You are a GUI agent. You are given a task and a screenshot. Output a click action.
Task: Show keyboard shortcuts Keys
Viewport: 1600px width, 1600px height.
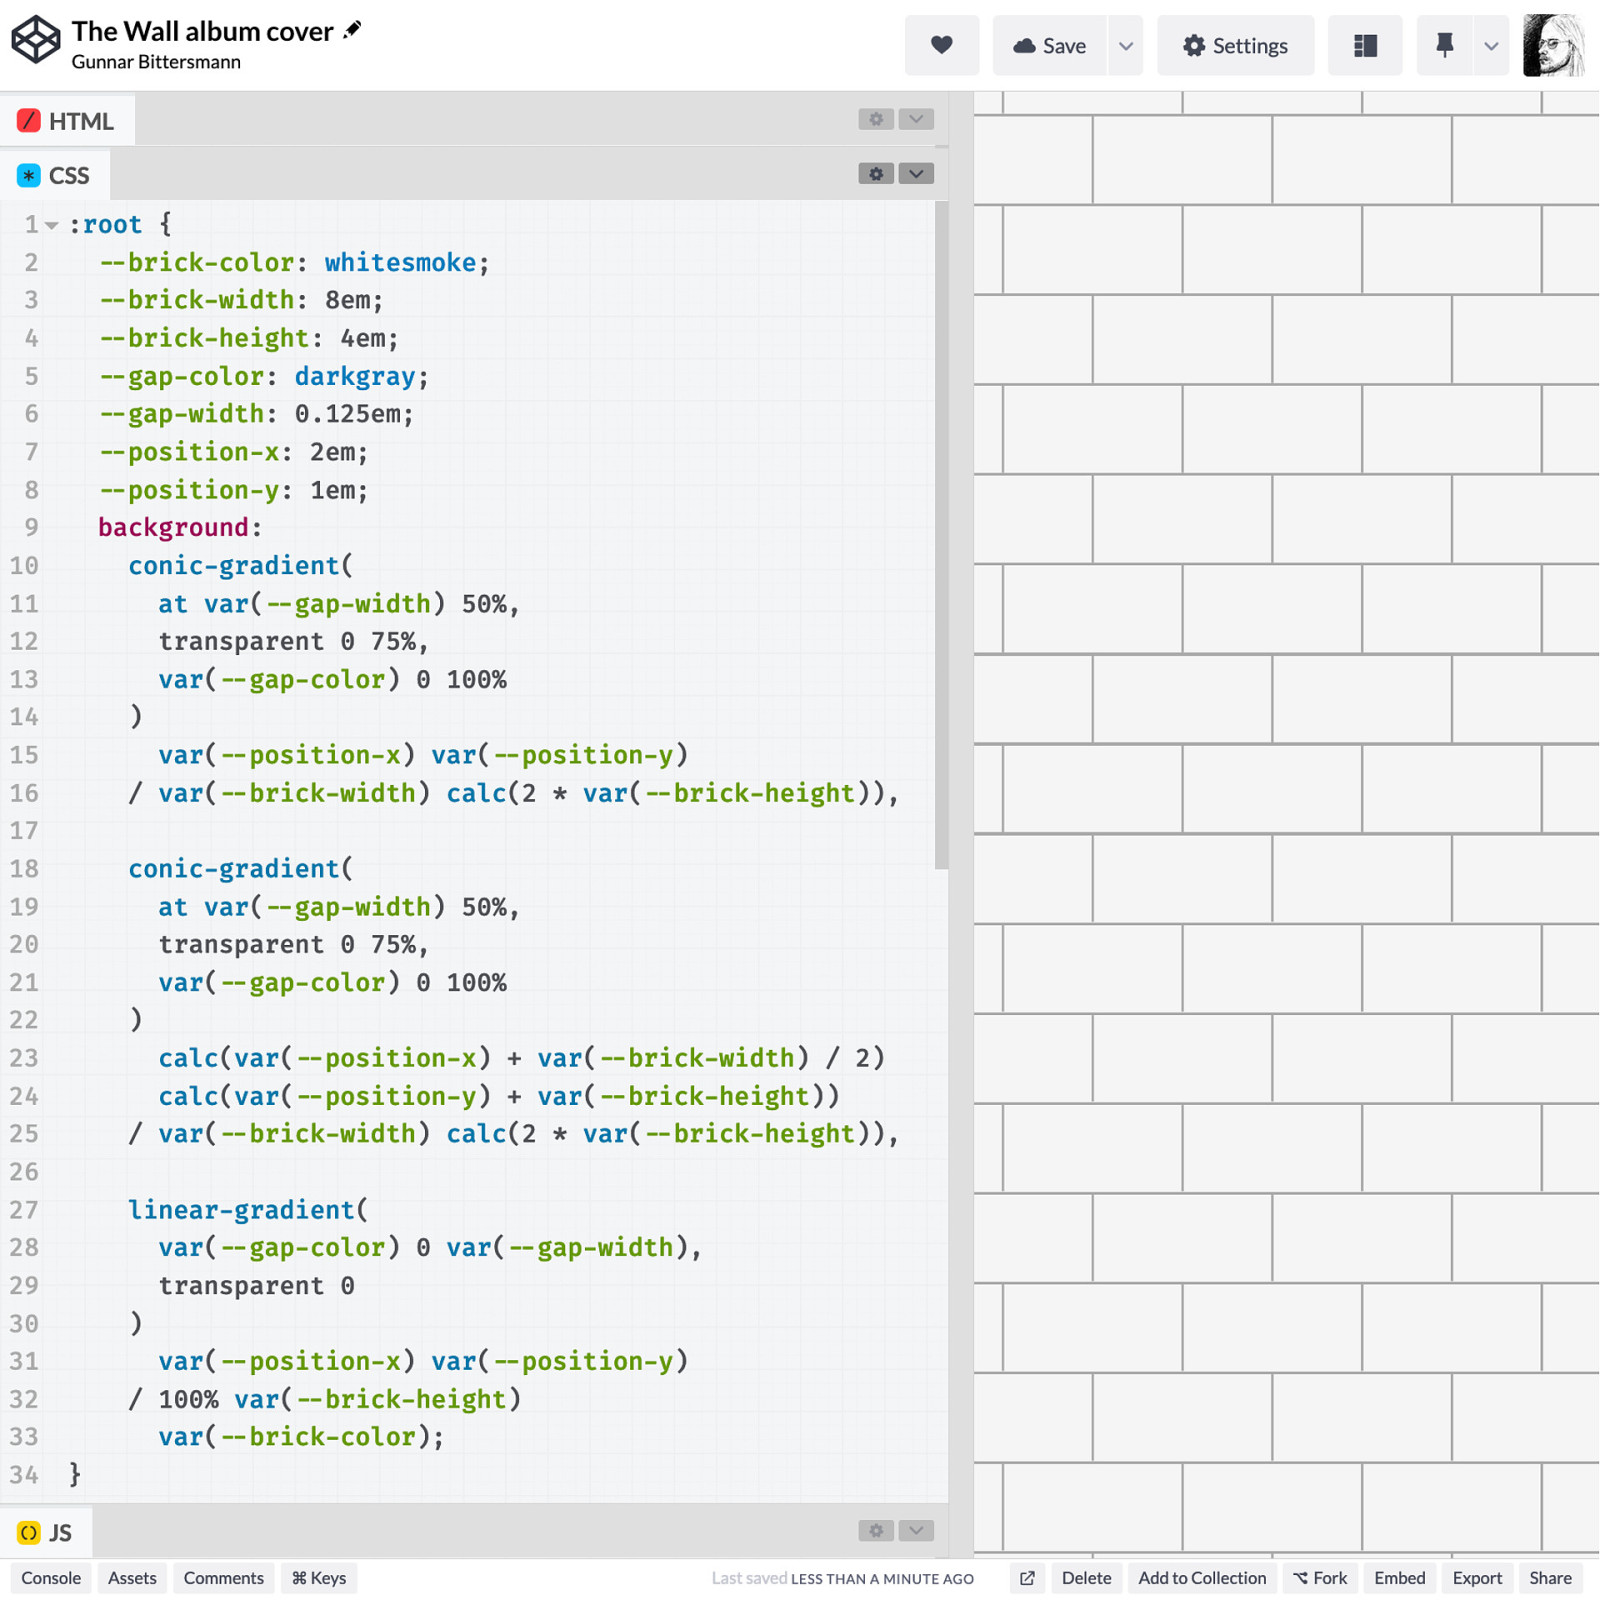click(319, 1578)
